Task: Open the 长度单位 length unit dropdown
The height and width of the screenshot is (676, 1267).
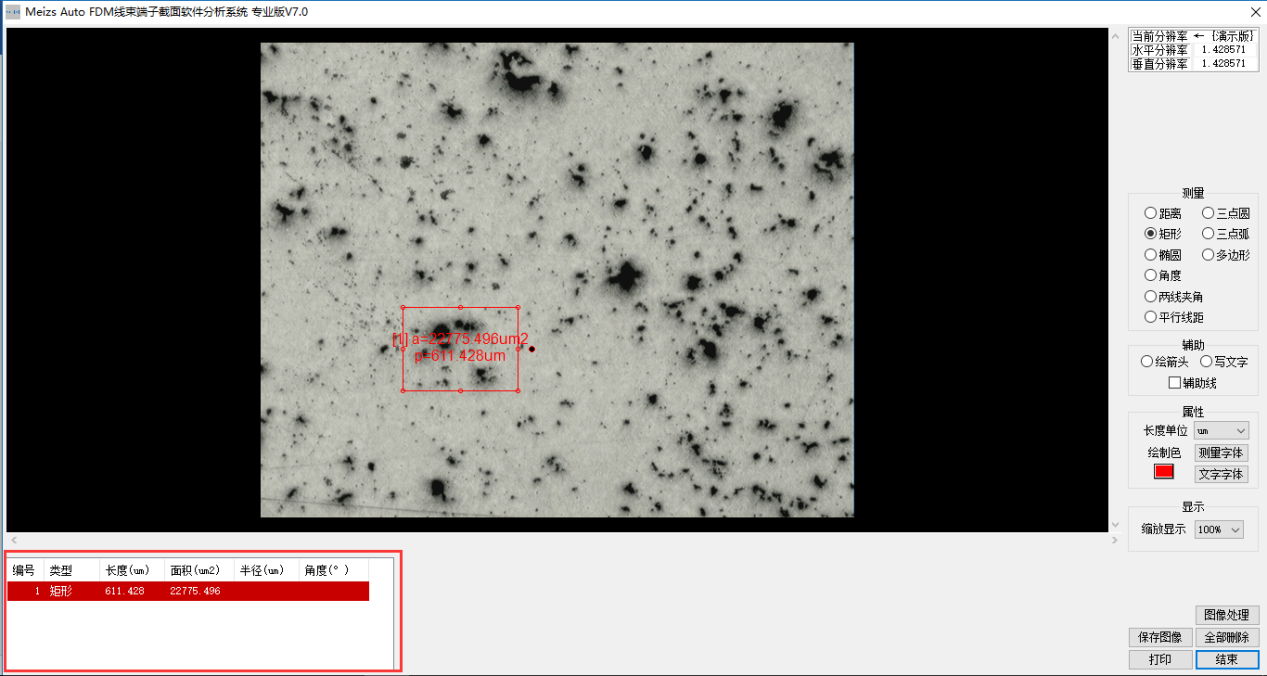Action: pyautogui.click(x=1221, y=430)
